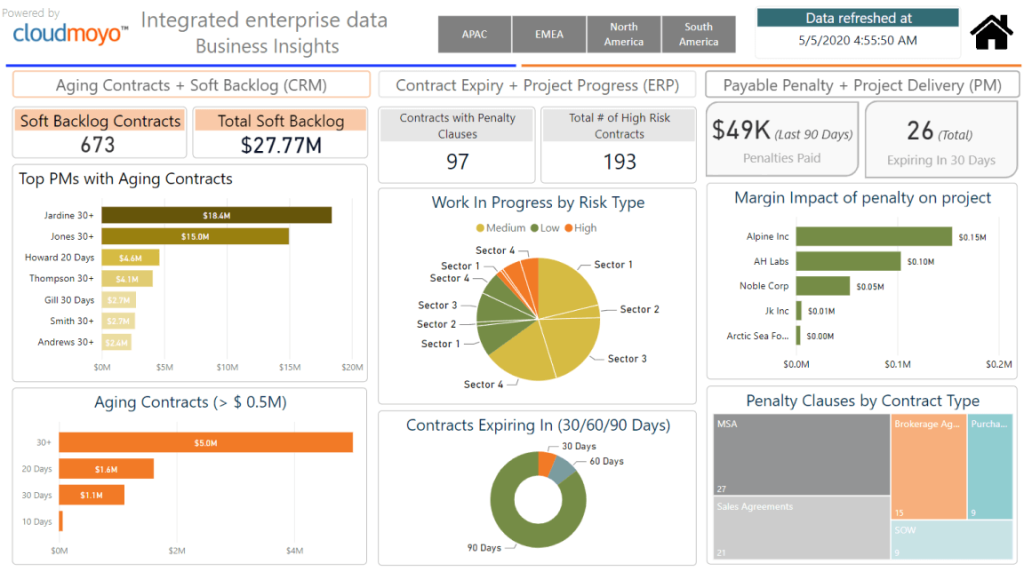Click the Low risk legend item
Image resolution: width=1024 pixels, height=572 pixels.
click(x=545, y=228)
